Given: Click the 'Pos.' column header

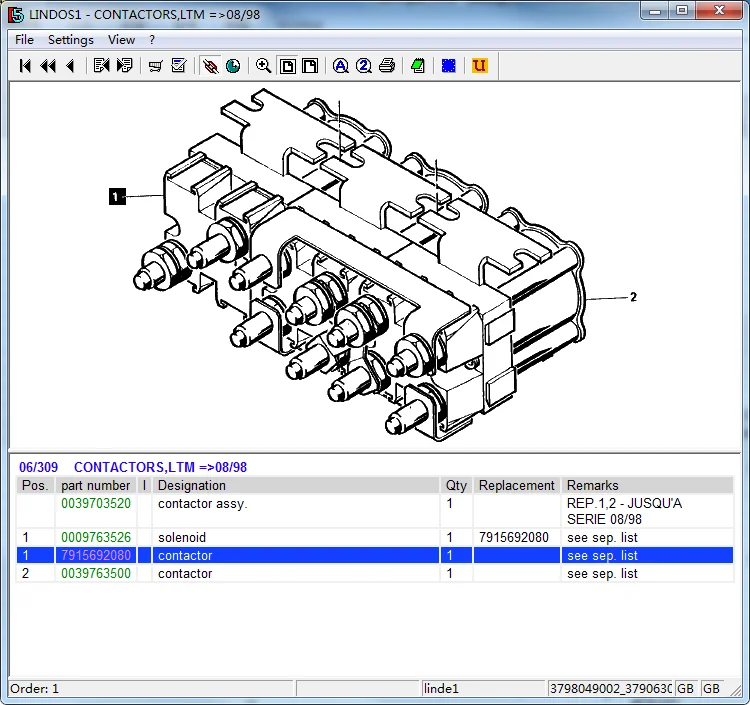Looking at the screenshot, I should 35,485.
